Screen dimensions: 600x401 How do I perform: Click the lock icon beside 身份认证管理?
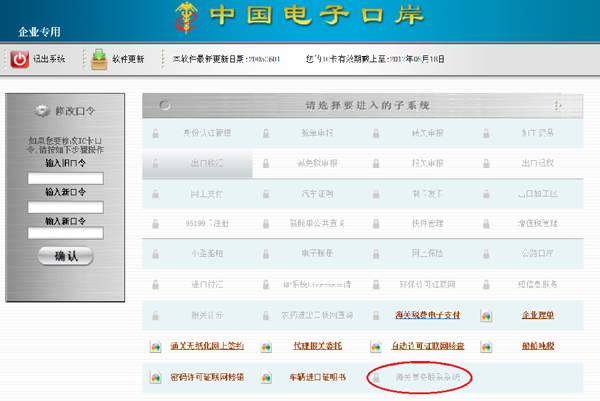155,133
